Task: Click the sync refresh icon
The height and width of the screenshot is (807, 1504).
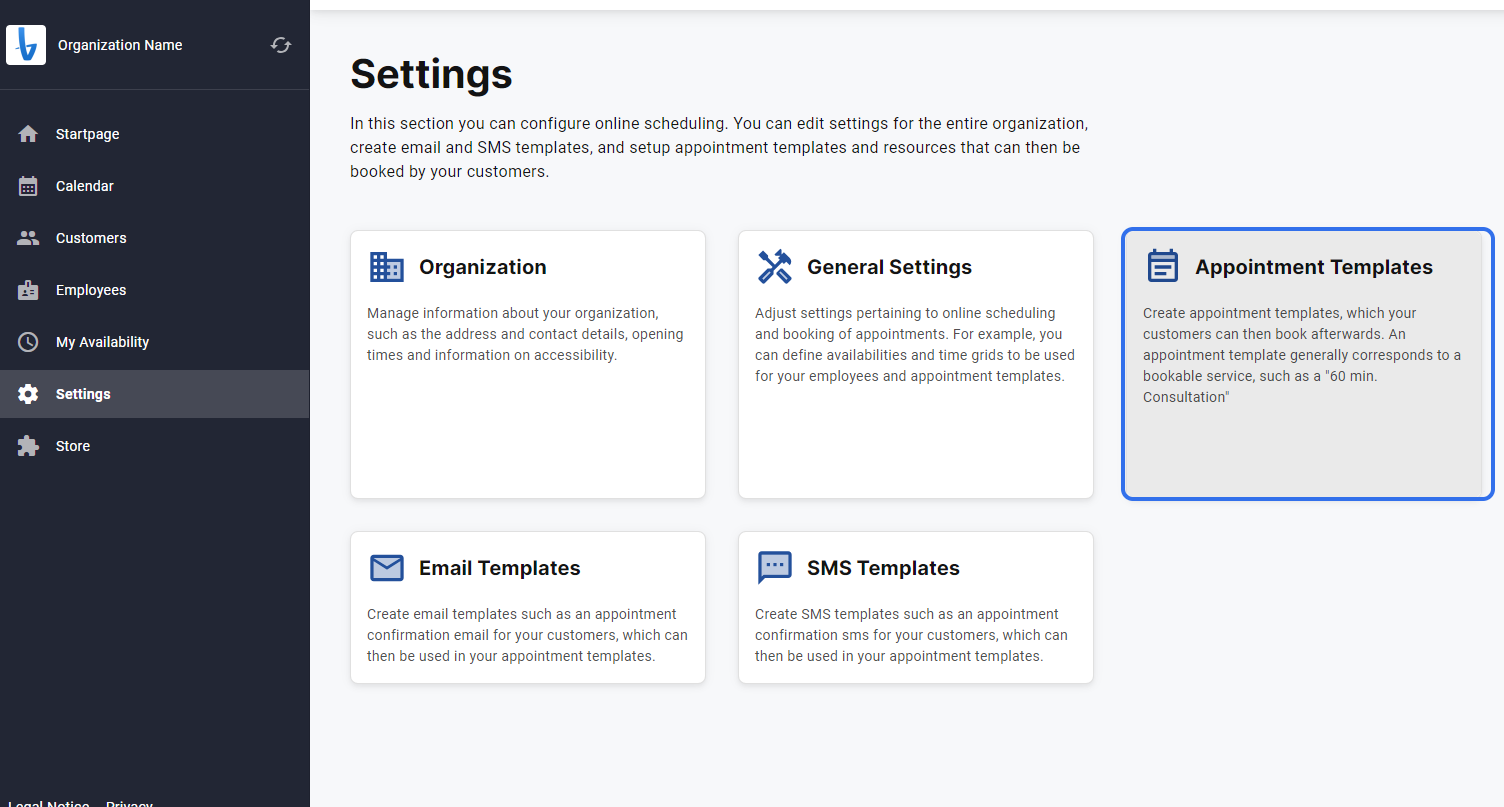Action: point(281,45)
